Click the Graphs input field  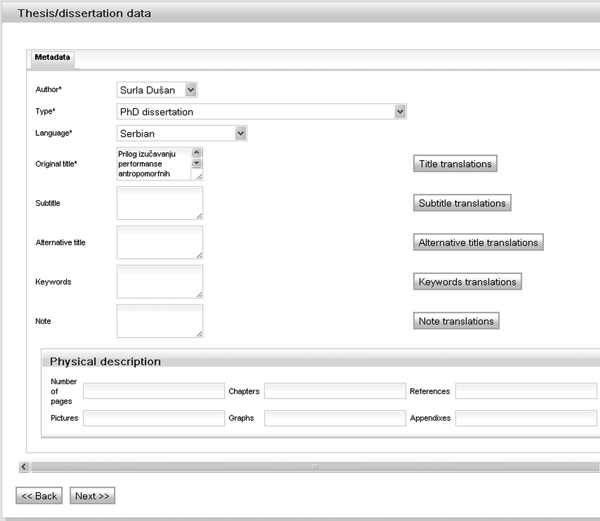[333, 418]
